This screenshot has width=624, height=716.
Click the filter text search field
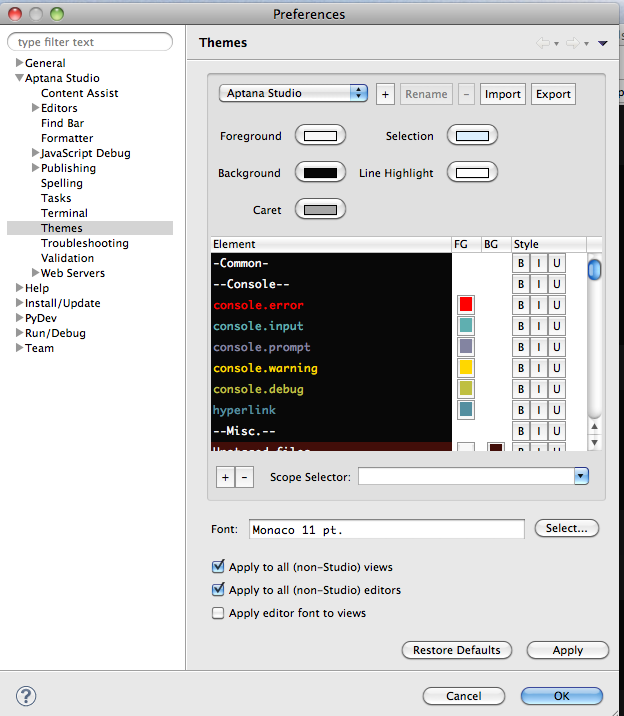pos(90,42)
